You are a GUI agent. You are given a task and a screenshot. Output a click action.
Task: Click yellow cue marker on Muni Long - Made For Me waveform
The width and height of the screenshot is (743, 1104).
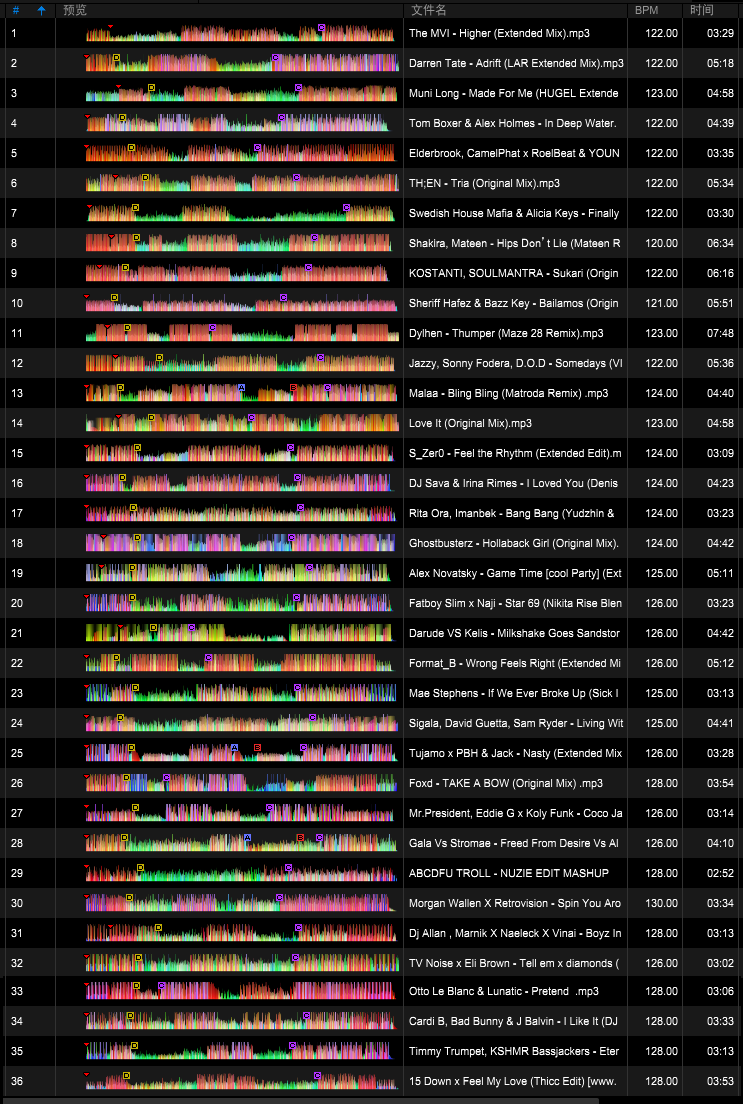151,87
